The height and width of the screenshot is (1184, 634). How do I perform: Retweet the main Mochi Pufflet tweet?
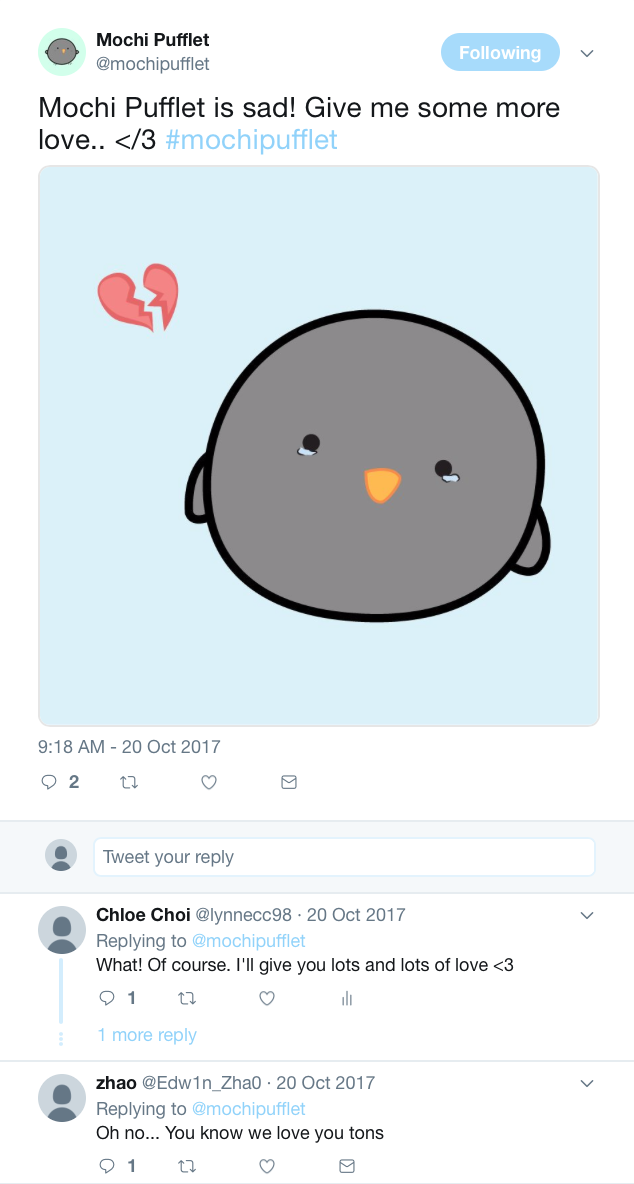pyautogui.click(x=128, y=782)
